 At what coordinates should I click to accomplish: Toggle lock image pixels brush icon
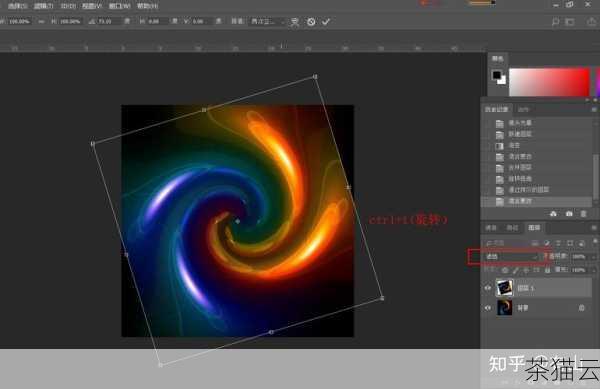click(516, 270)
